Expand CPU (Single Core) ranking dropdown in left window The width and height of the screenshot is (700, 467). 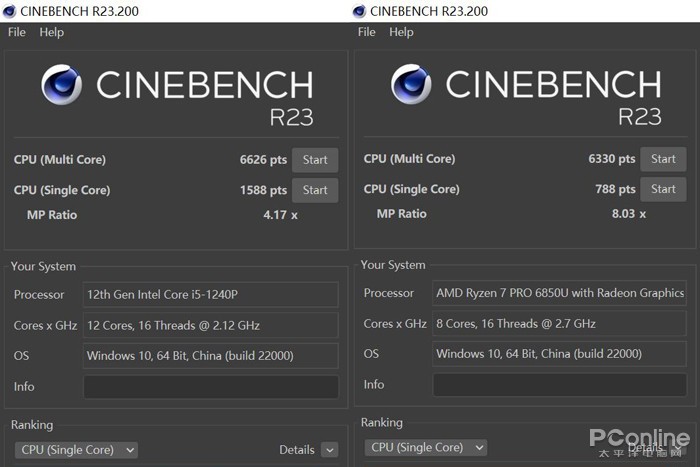76,450
